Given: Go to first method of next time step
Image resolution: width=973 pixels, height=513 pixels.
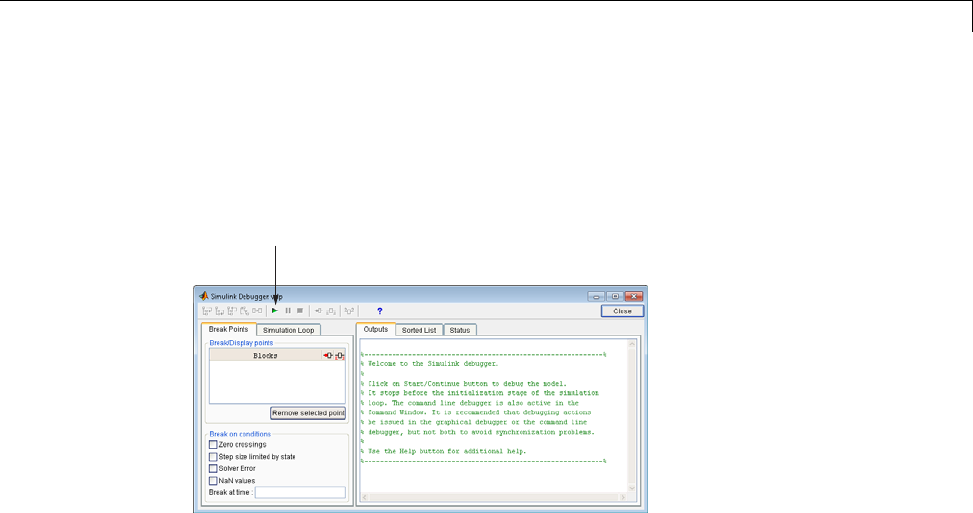Looking at the screenshot, I should (244, 311).
